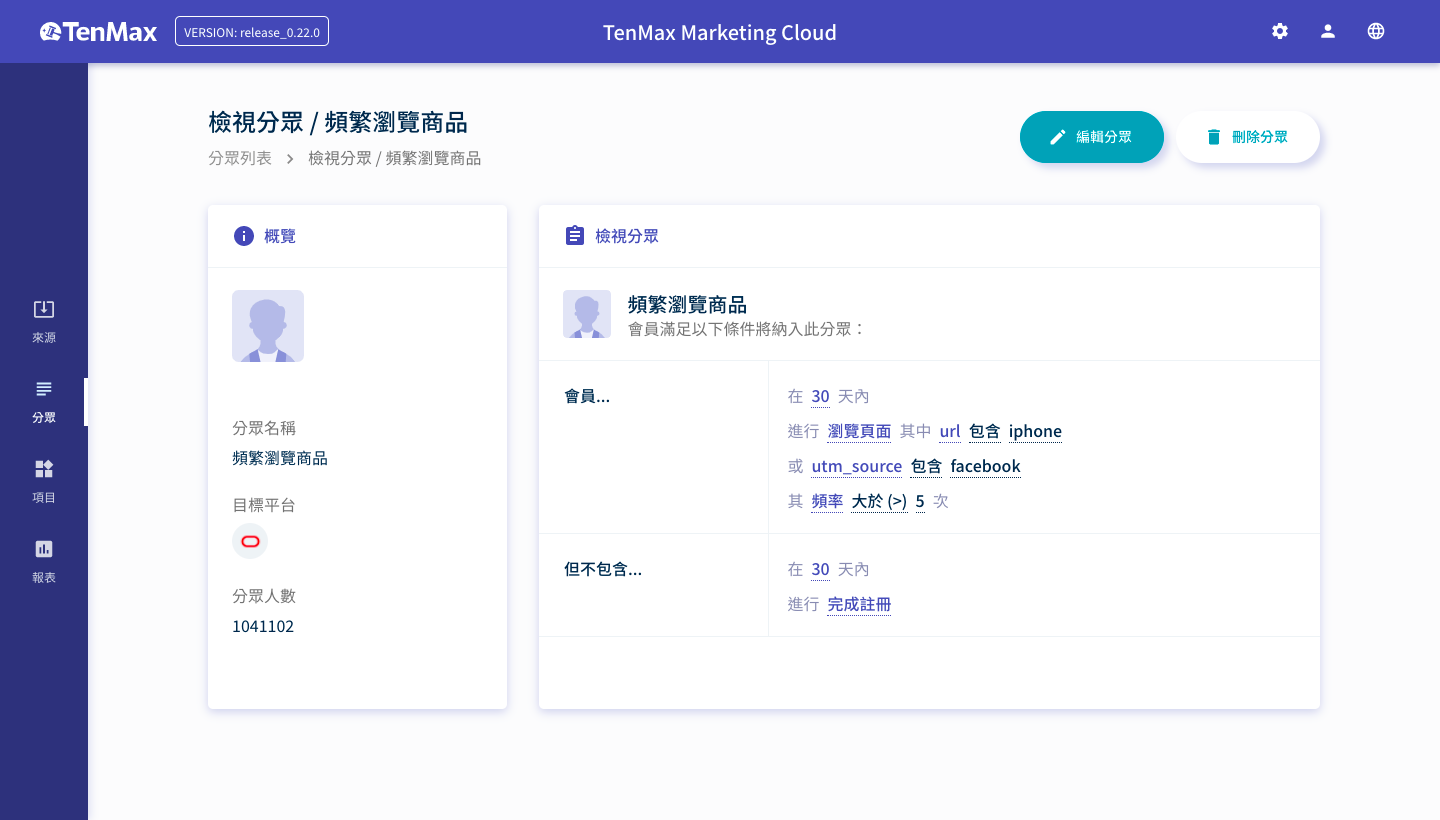Open the 來源 sidebar section
The image size is (1440, 820).
[x=44, y=322]
